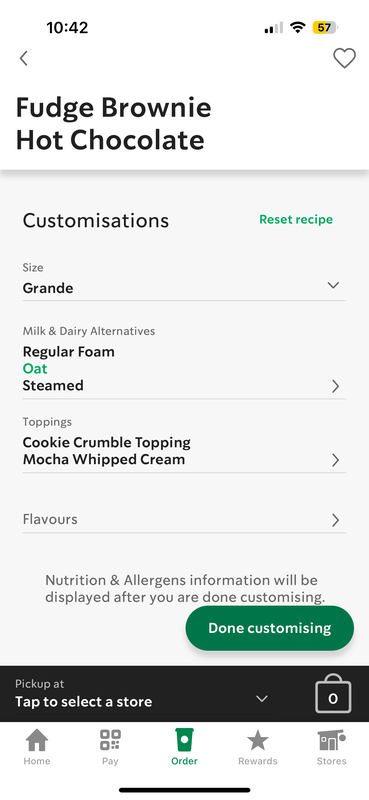Go to Home tab icon
Viewport: 369px width, 800px height.
click(37, 740)
